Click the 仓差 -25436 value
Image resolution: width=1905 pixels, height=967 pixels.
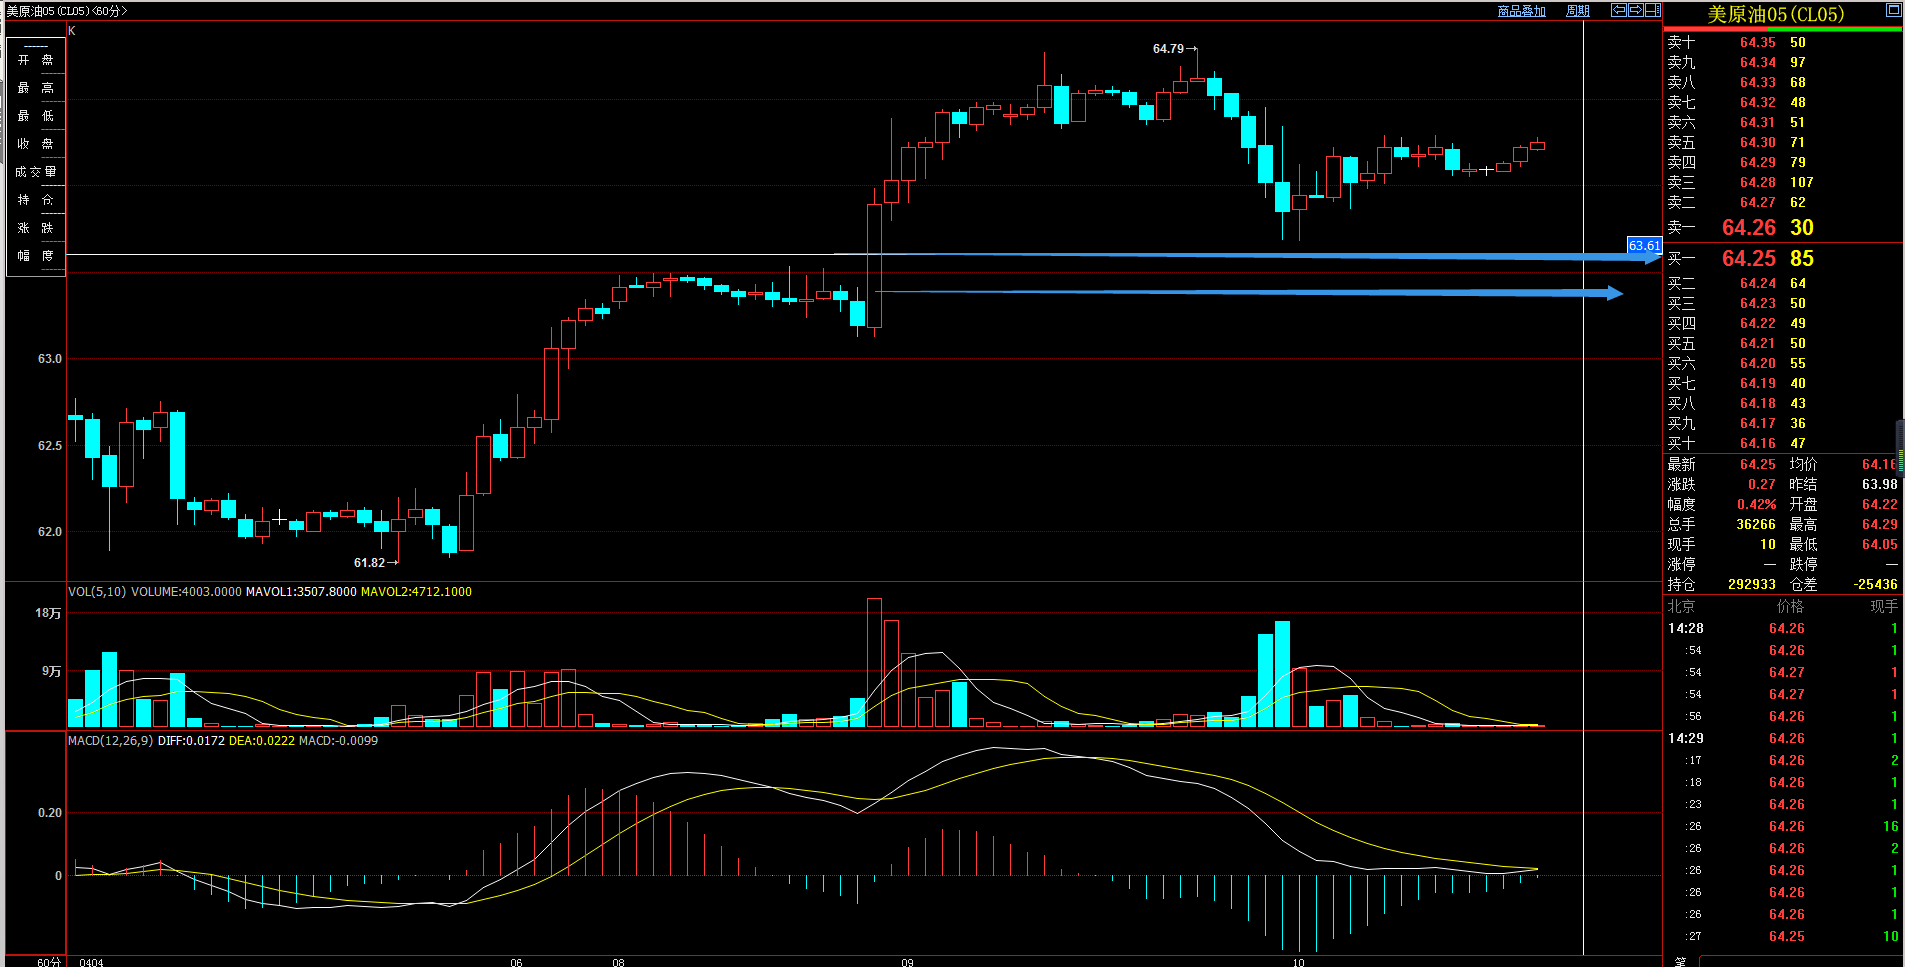pos(1875,584)
